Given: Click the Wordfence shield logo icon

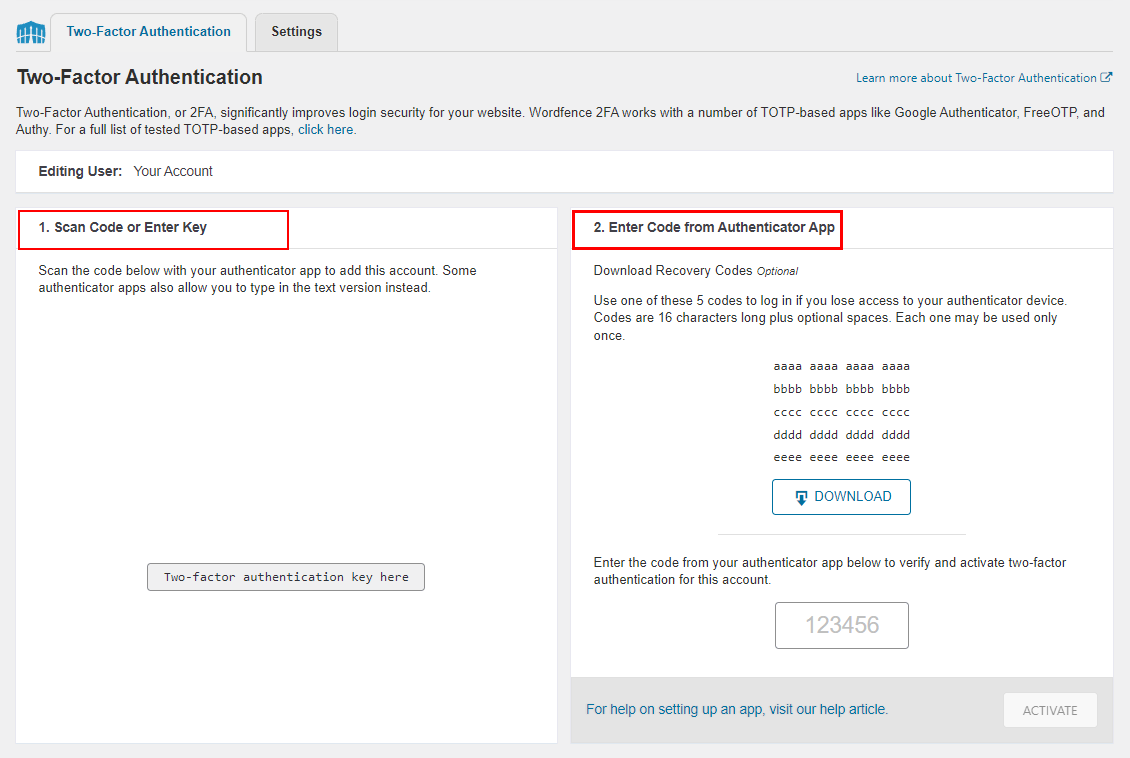Looking at the screenshot, I should [31, 32].
